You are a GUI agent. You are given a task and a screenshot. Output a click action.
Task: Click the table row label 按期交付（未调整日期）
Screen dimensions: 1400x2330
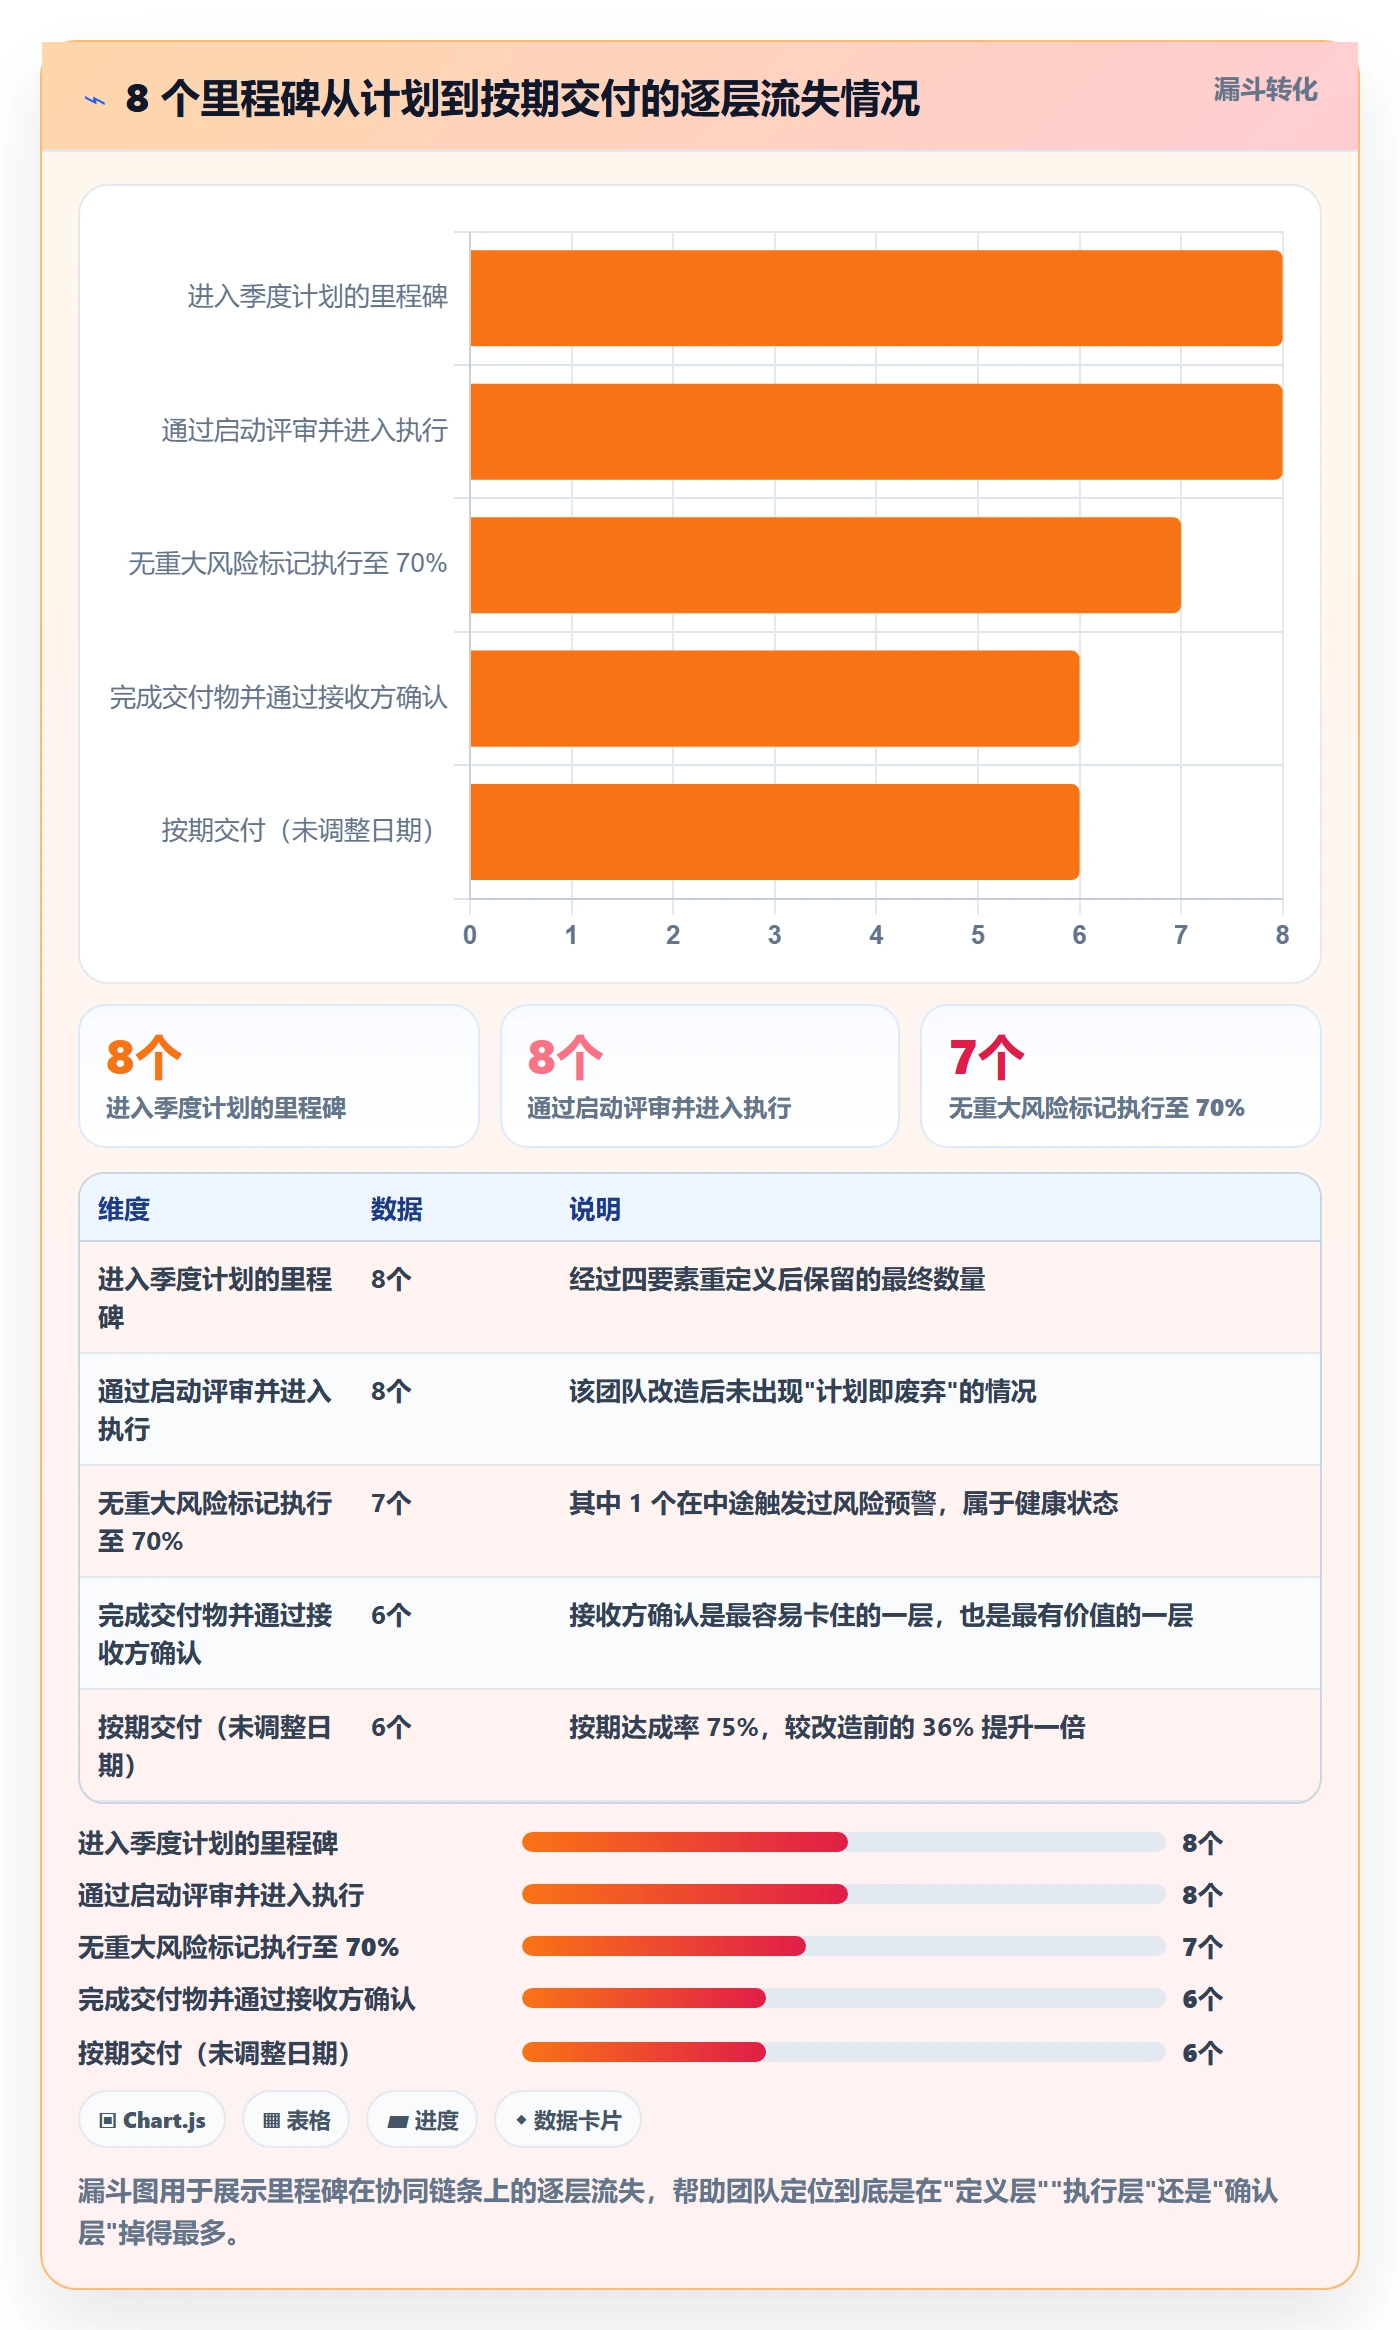(215, 1746)
